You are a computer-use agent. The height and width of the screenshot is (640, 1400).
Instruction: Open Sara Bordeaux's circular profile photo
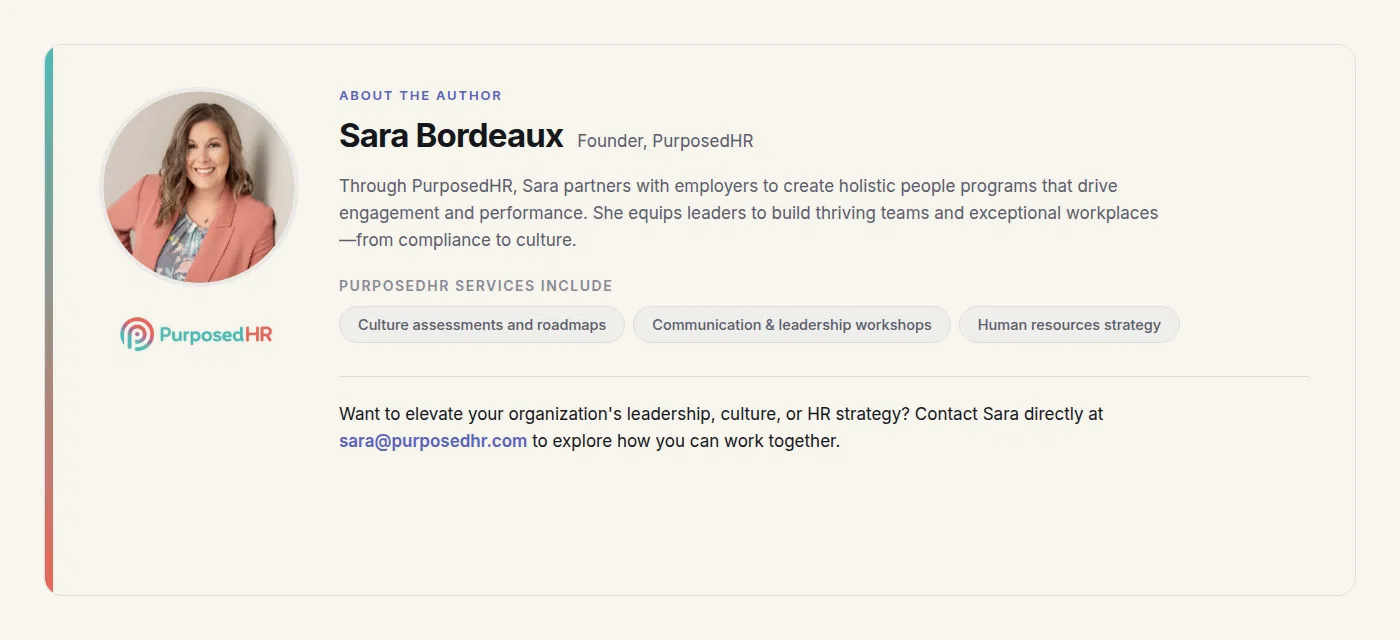[199, 187]
